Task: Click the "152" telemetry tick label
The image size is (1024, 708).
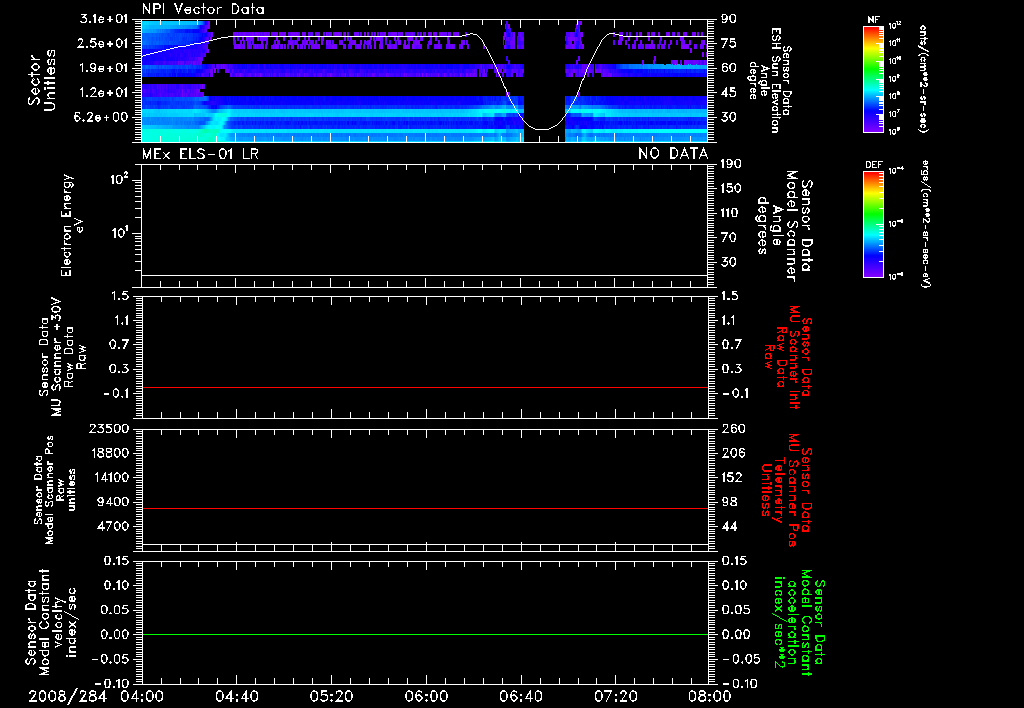Action: point(731,477)
